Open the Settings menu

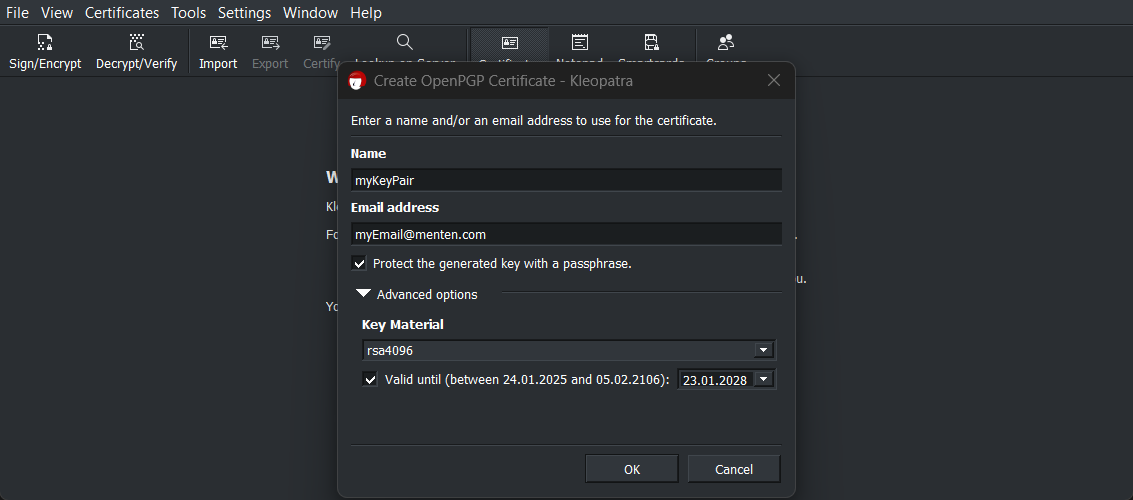[x=244, y=13]
